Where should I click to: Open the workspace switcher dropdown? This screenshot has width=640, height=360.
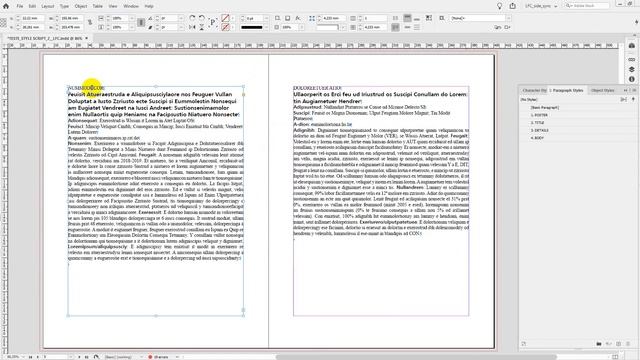(x=541, y=6)
